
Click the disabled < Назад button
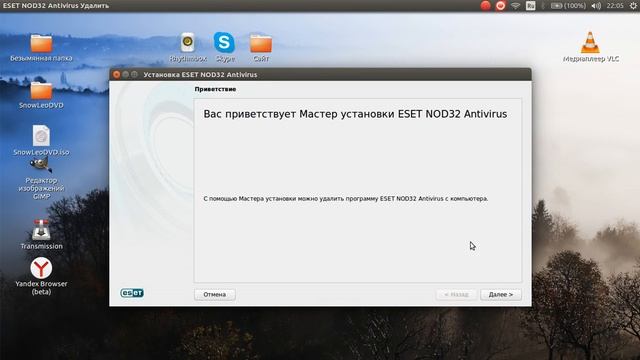click(456, 294)
